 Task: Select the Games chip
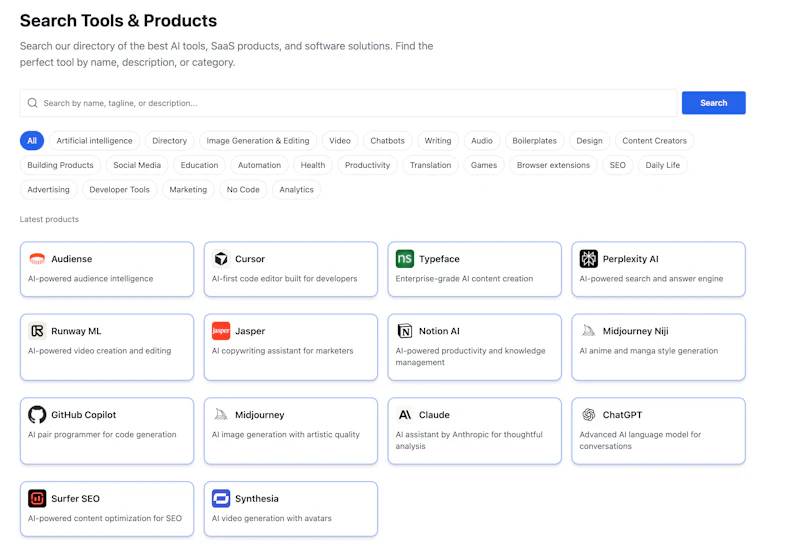pos(484,165)
